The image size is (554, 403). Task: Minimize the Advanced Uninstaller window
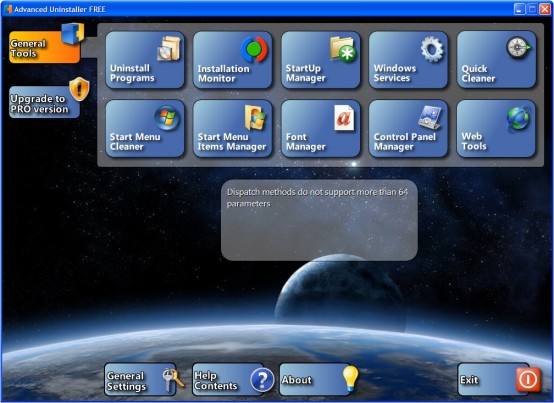click(519, 9)
